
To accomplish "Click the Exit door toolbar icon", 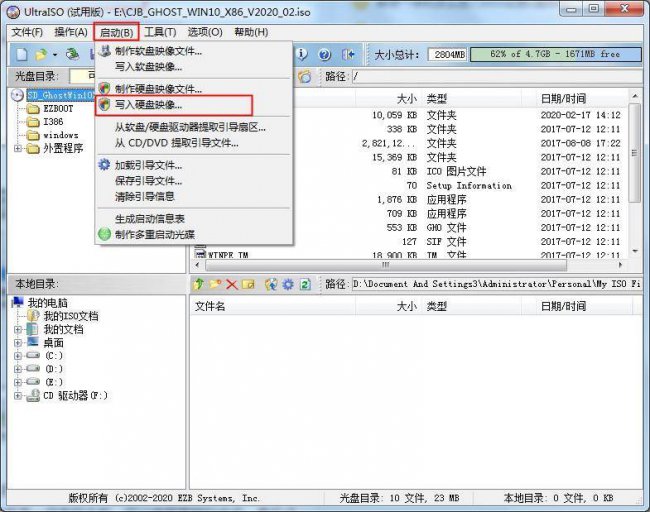I will (x=348, y=54).
